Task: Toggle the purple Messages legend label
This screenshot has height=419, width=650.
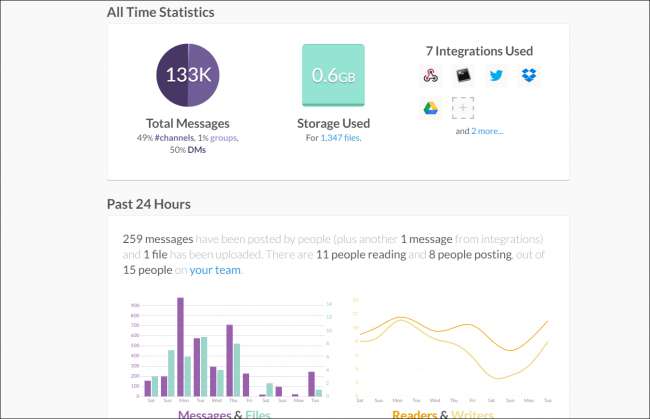Action: [x=206, y=414]
